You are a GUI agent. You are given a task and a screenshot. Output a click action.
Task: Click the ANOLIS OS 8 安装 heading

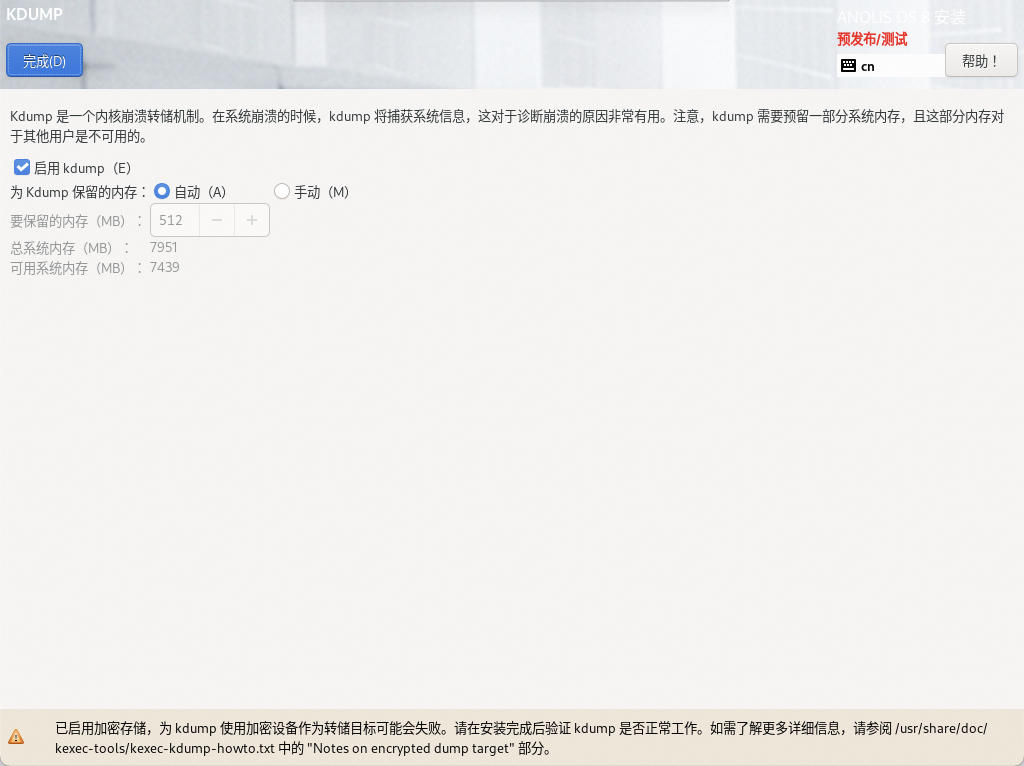tap(900, 17)
